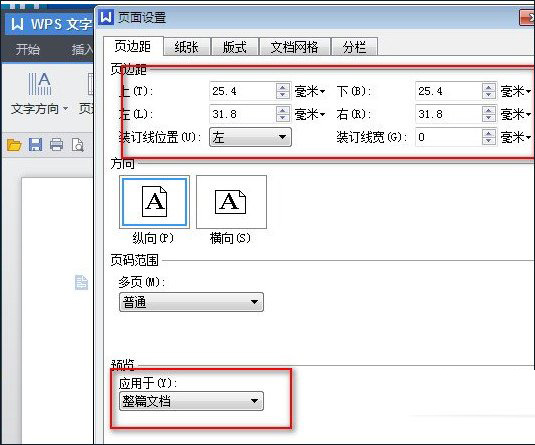Click the small document icon beside the page

81,282
